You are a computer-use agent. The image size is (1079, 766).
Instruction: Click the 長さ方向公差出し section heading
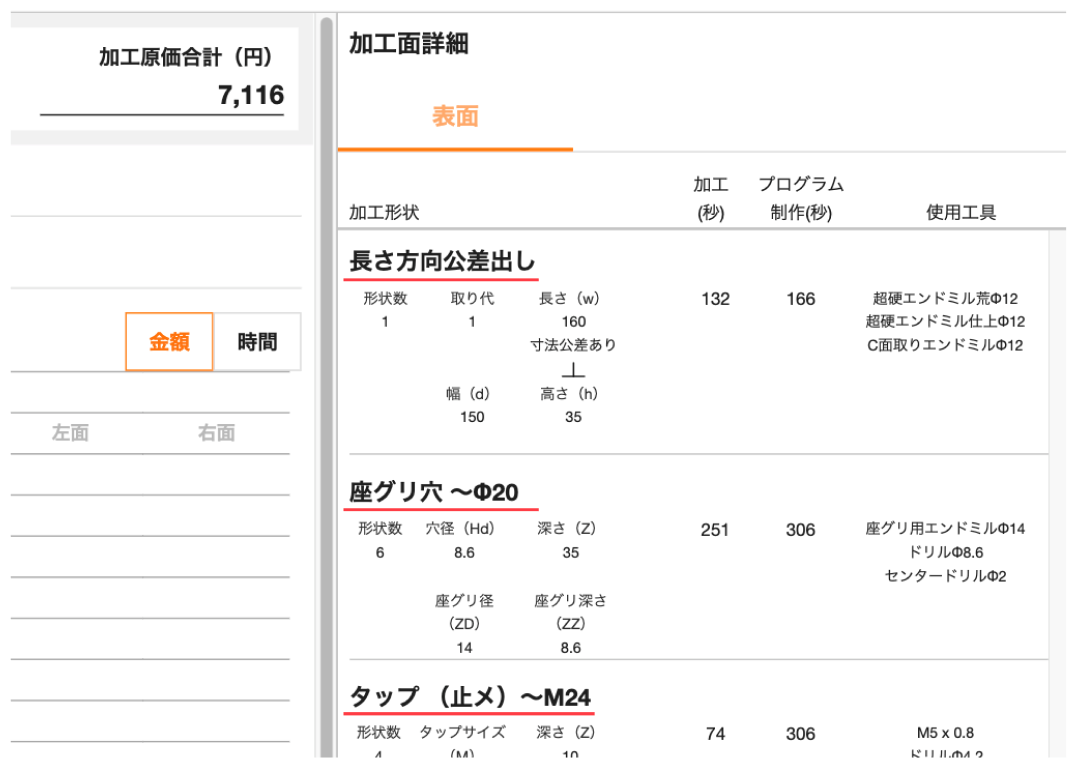point(442,263)
